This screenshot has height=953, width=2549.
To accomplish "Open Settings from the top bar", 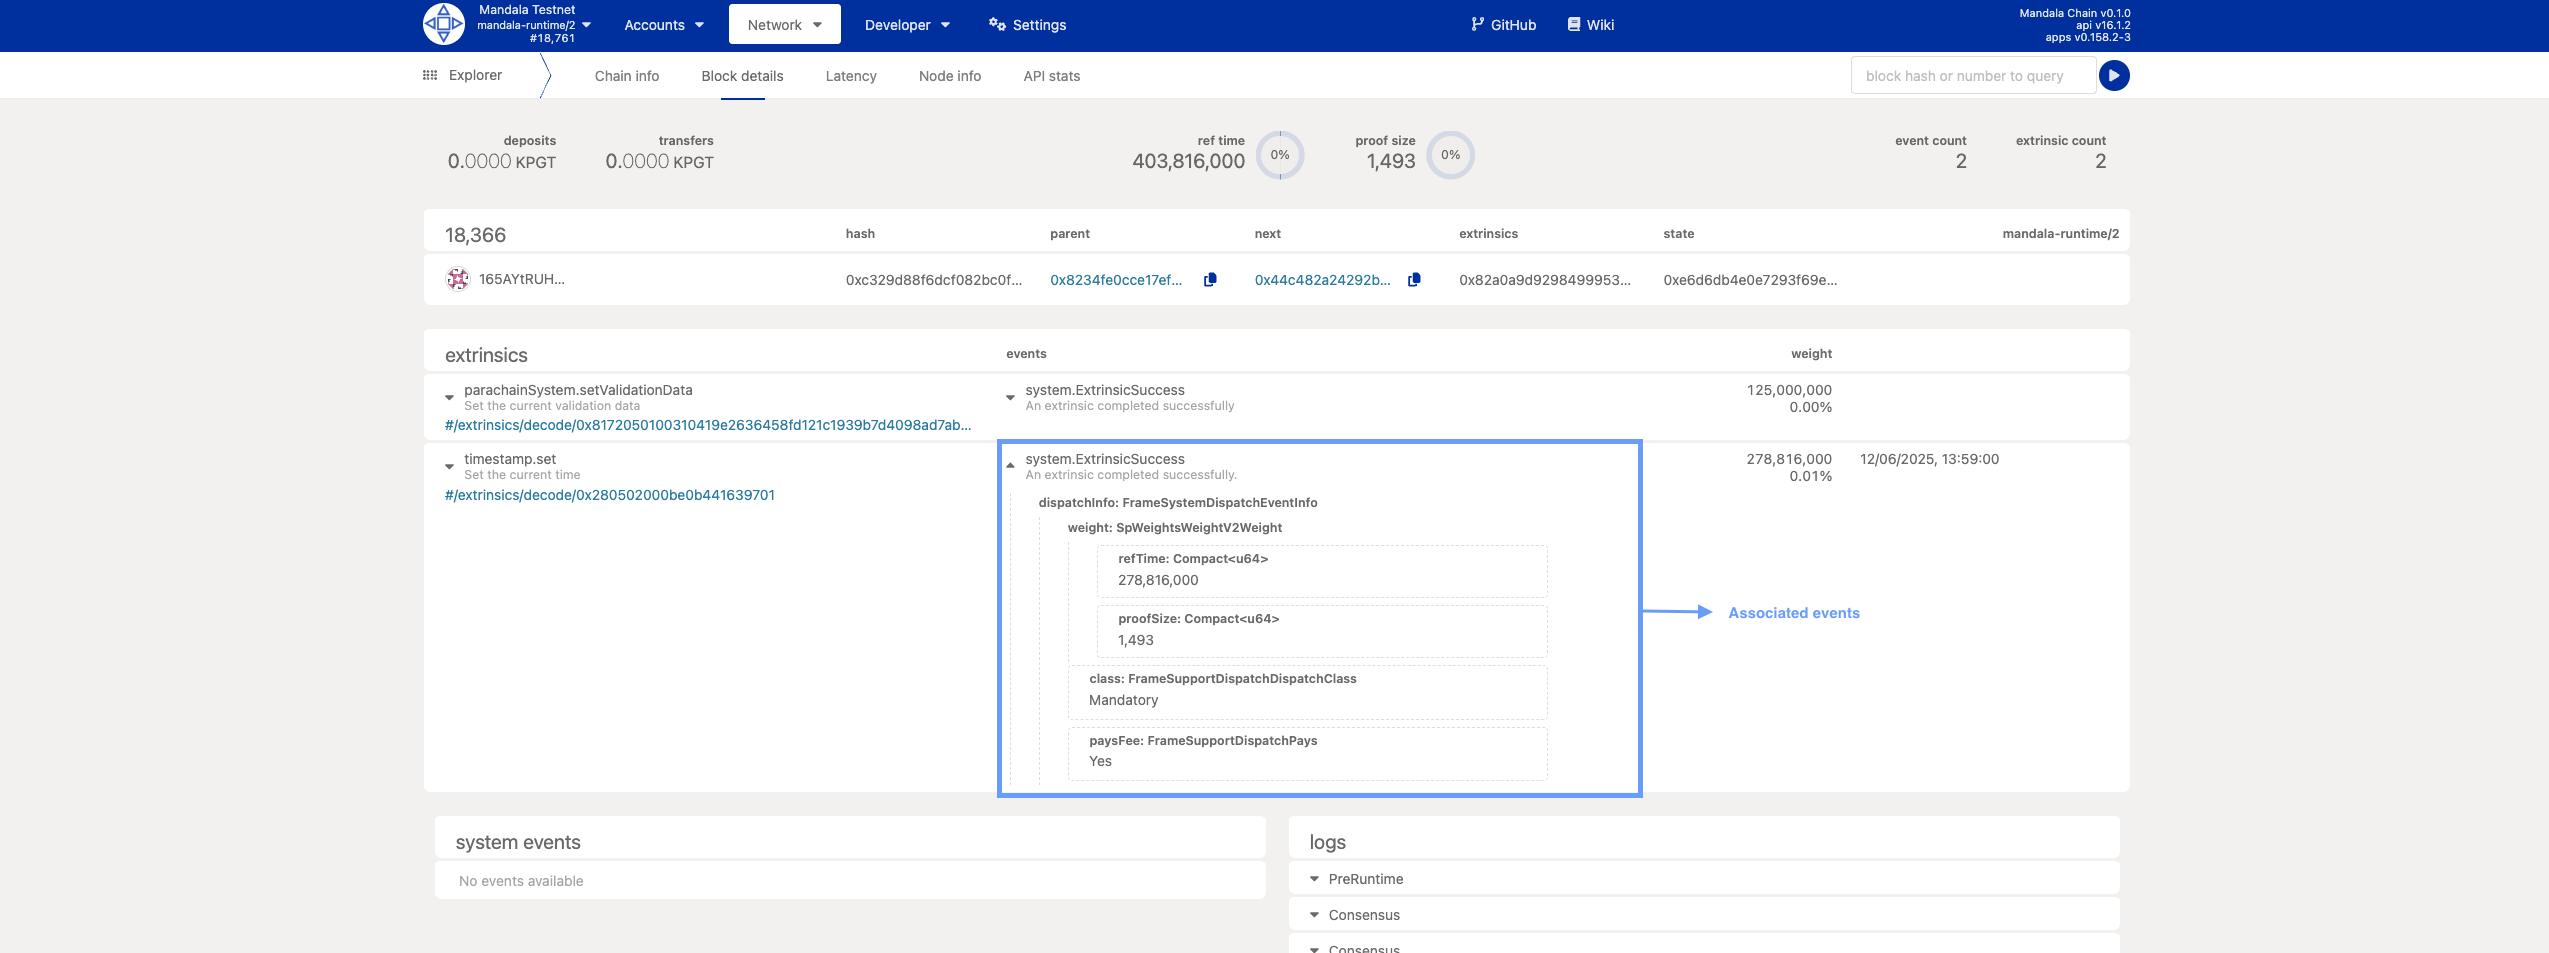I will (1028, 25).
